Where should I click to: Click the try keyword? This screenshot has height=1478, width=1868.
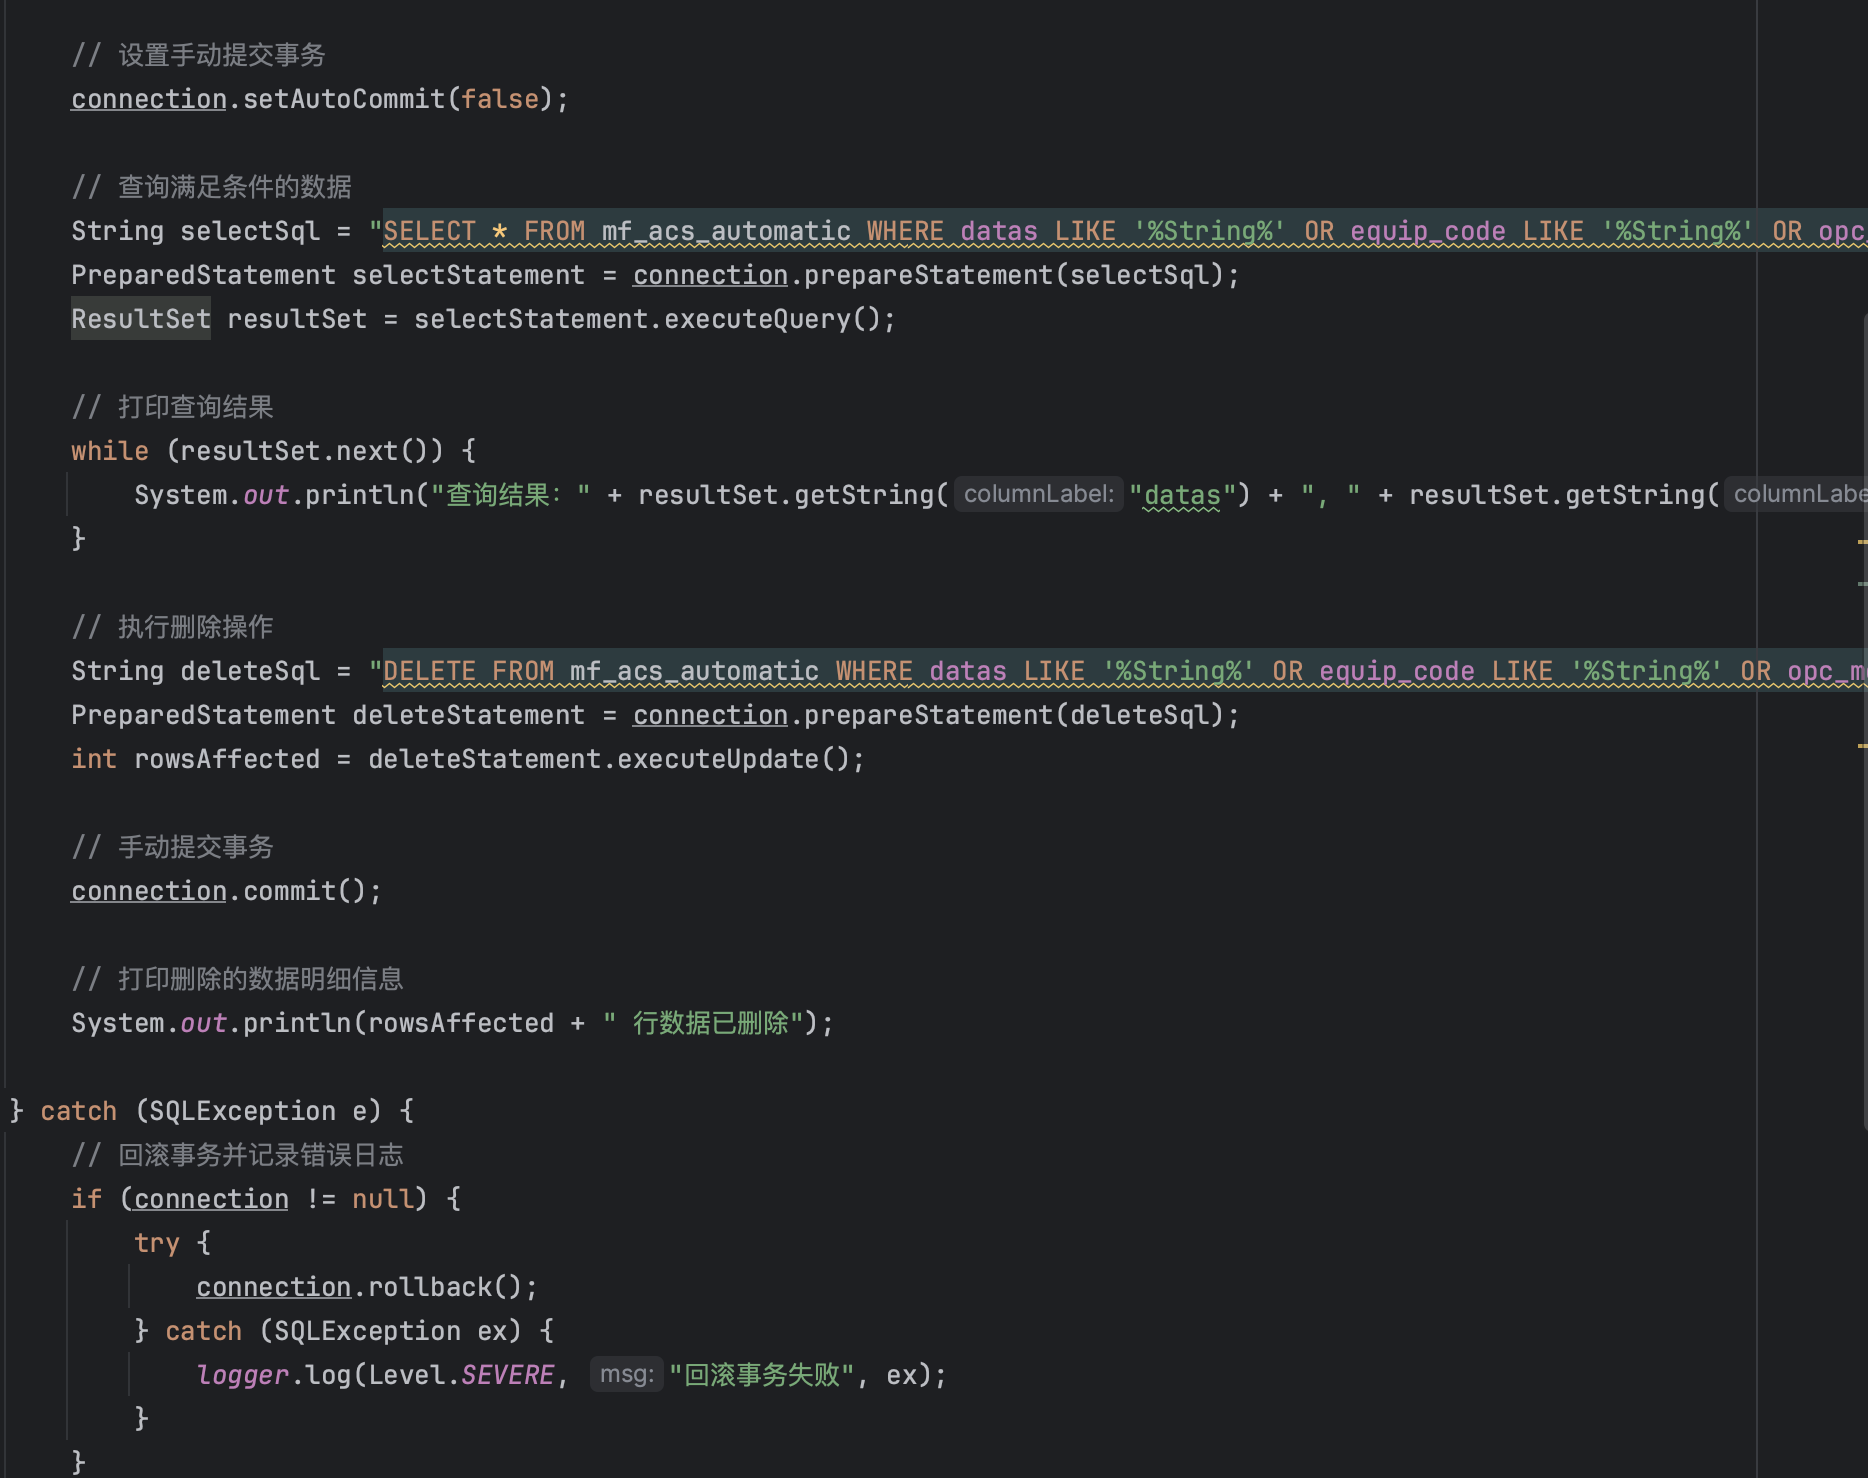pos(157,1243)
